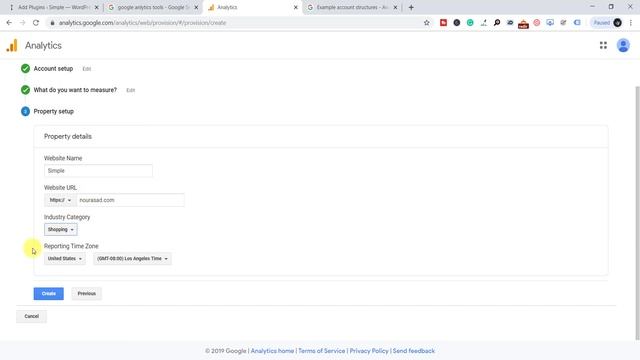
Task: Click the Send feedback footer link
Action: (x=413, y=351)
